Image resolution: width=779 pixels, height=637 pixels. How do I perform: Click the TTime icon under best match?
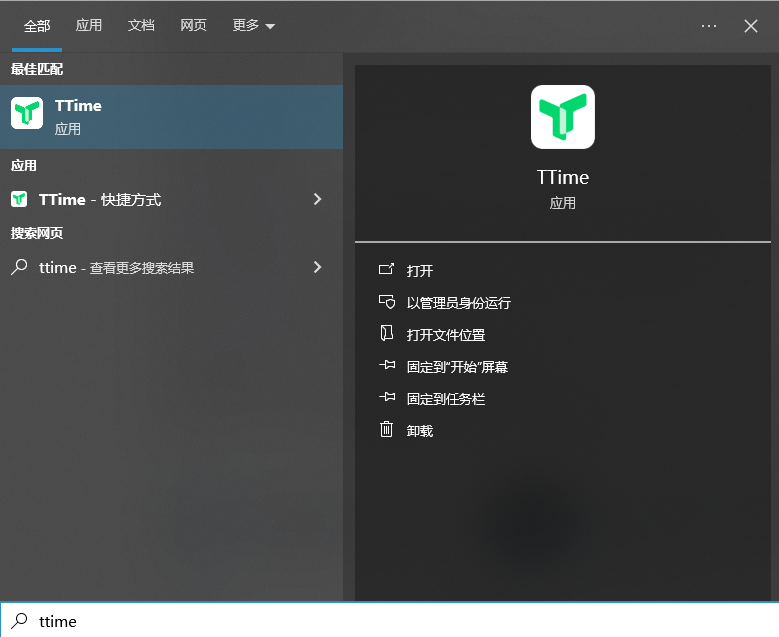[x=27, y=114]
